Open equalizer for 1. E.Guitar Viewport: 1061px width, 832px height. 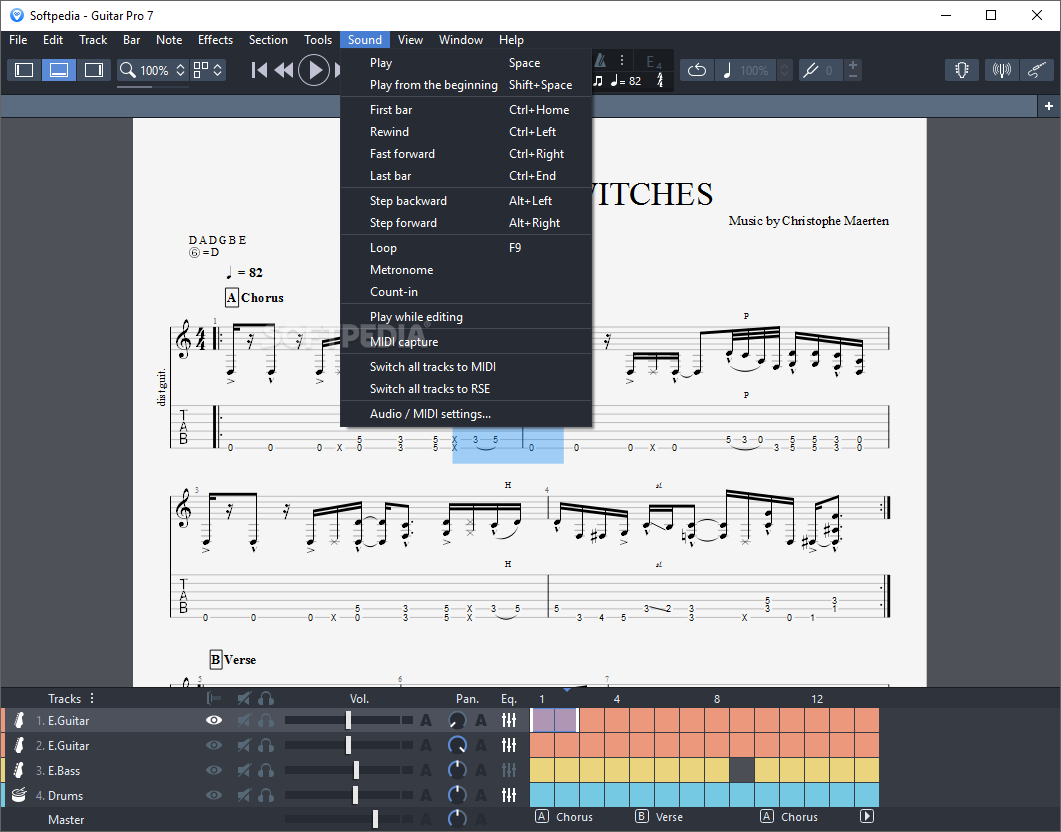click(509, 720)
